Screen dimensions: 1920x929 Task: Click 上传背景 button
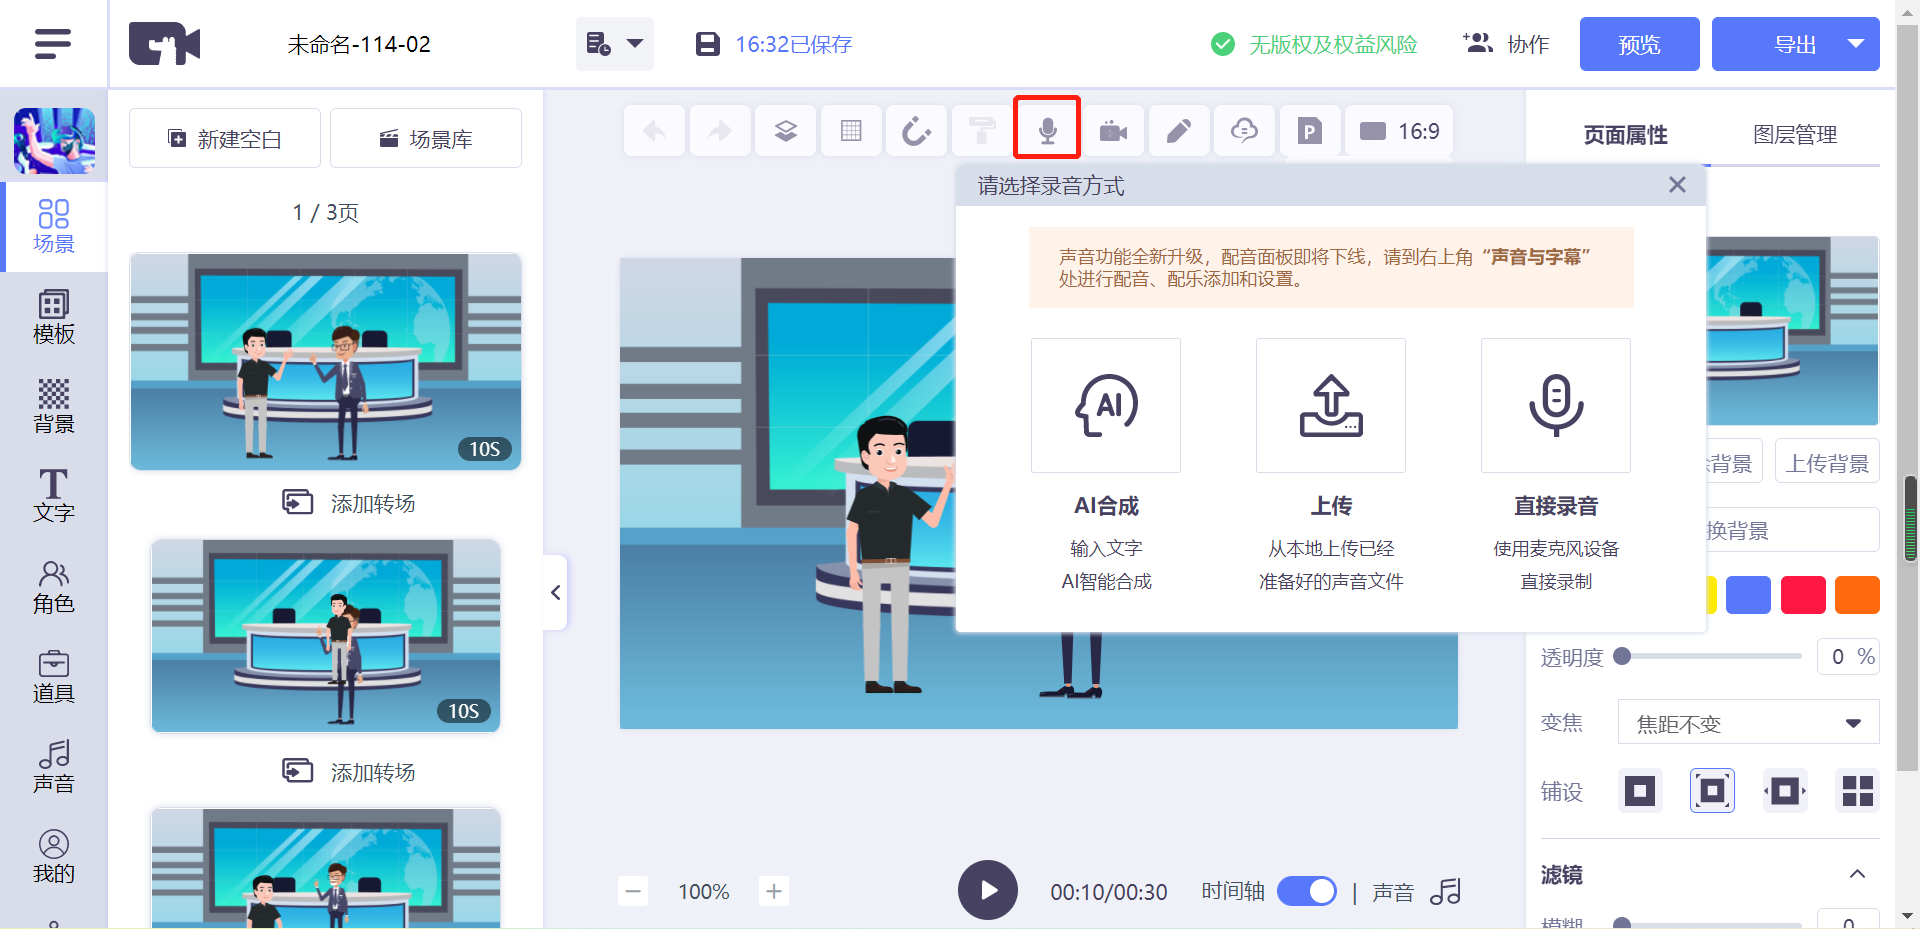tap(1827, 463)
